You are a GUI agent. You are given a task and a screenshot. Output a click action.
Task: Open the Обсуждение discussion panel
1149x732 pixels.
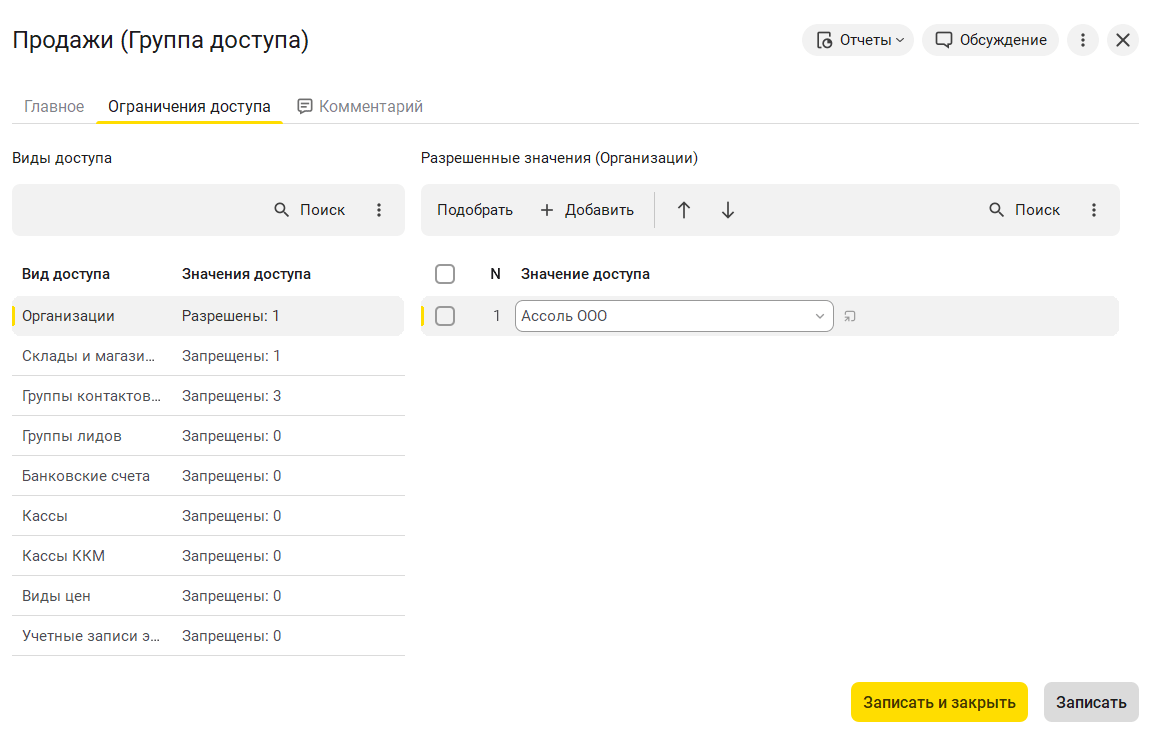point(990,40)
